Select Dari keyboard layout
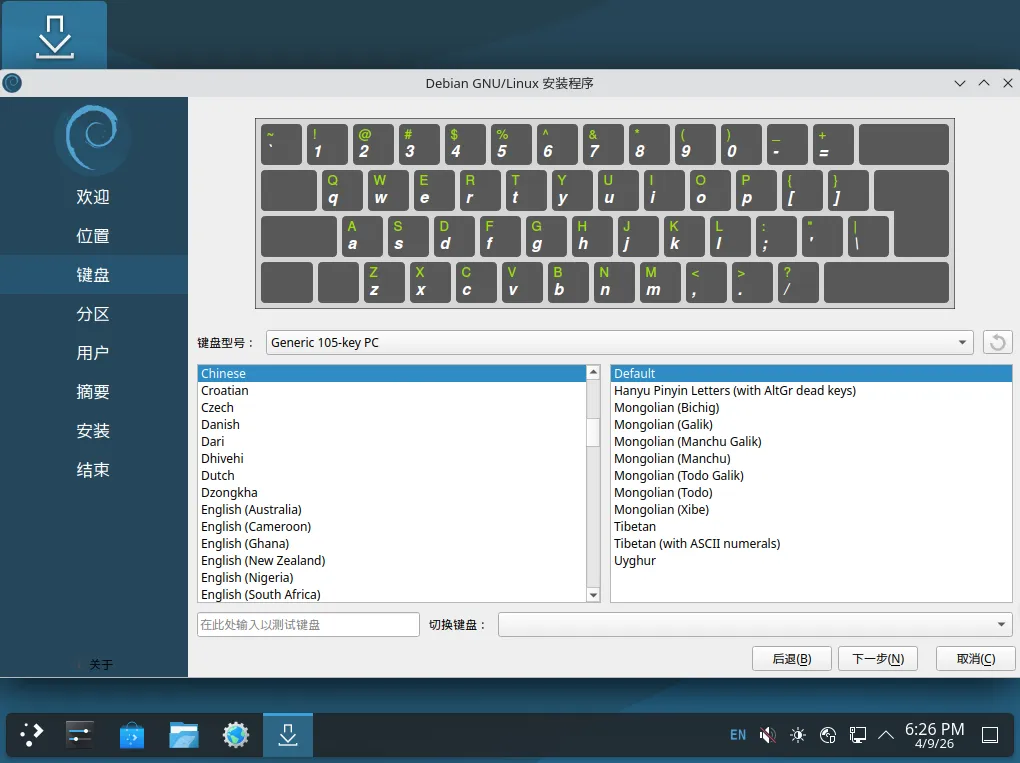 392,441
